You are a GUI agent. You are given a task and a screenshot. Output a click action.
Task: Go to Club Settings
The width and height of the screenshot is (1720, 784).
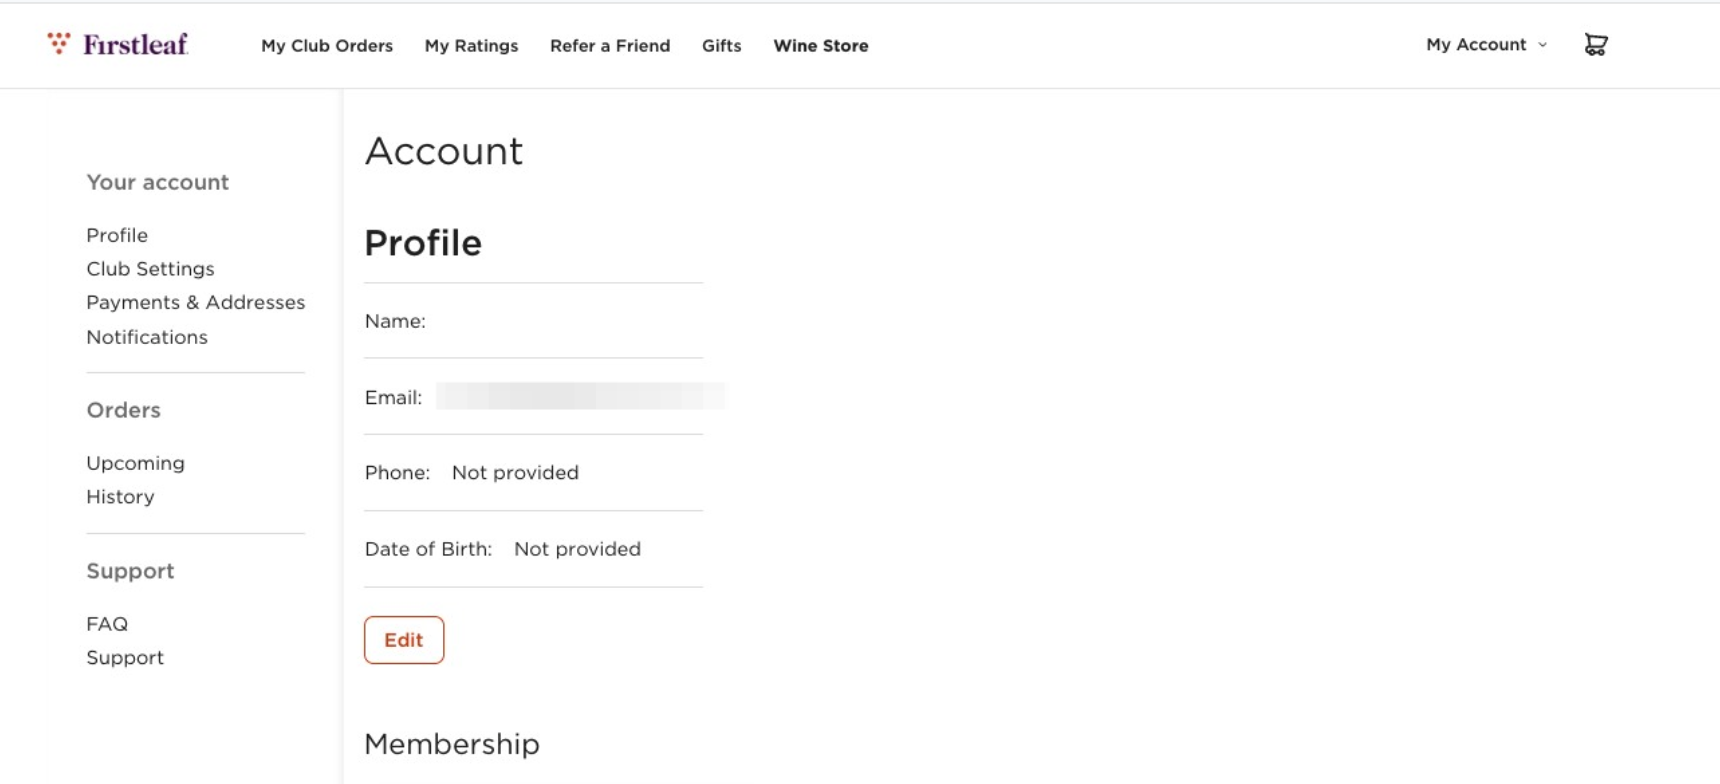[150, 269]
